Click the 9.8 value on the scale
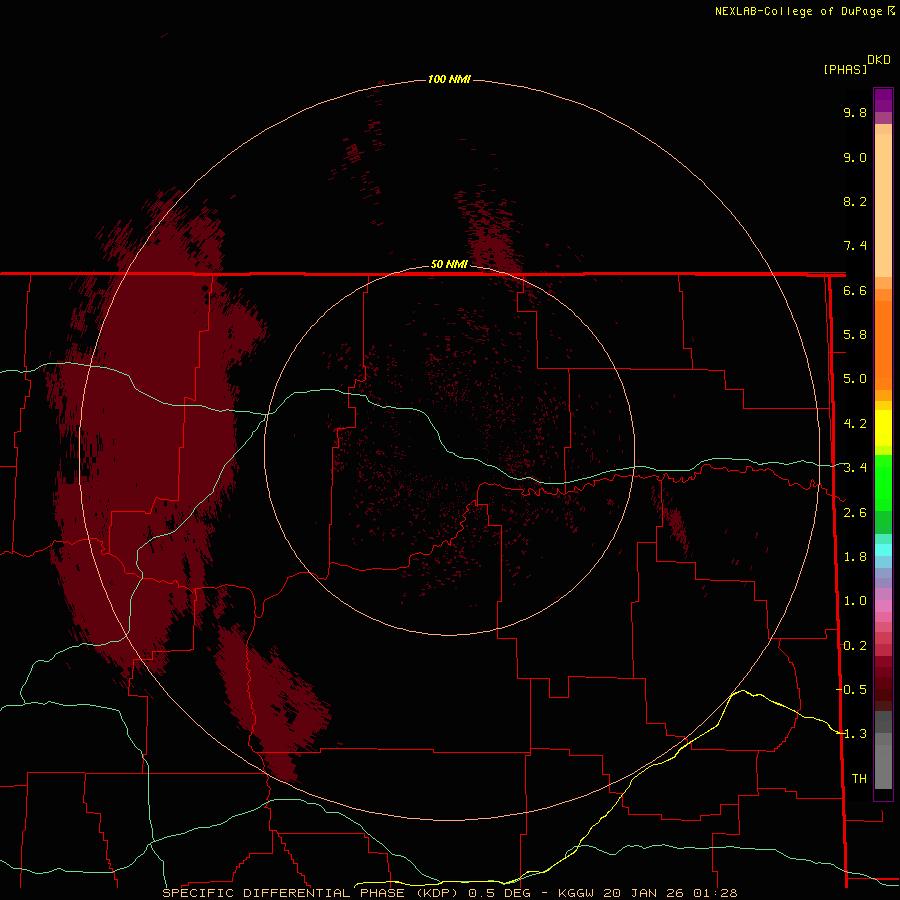Viewport: 900px width, 900px height. [855, 112]
